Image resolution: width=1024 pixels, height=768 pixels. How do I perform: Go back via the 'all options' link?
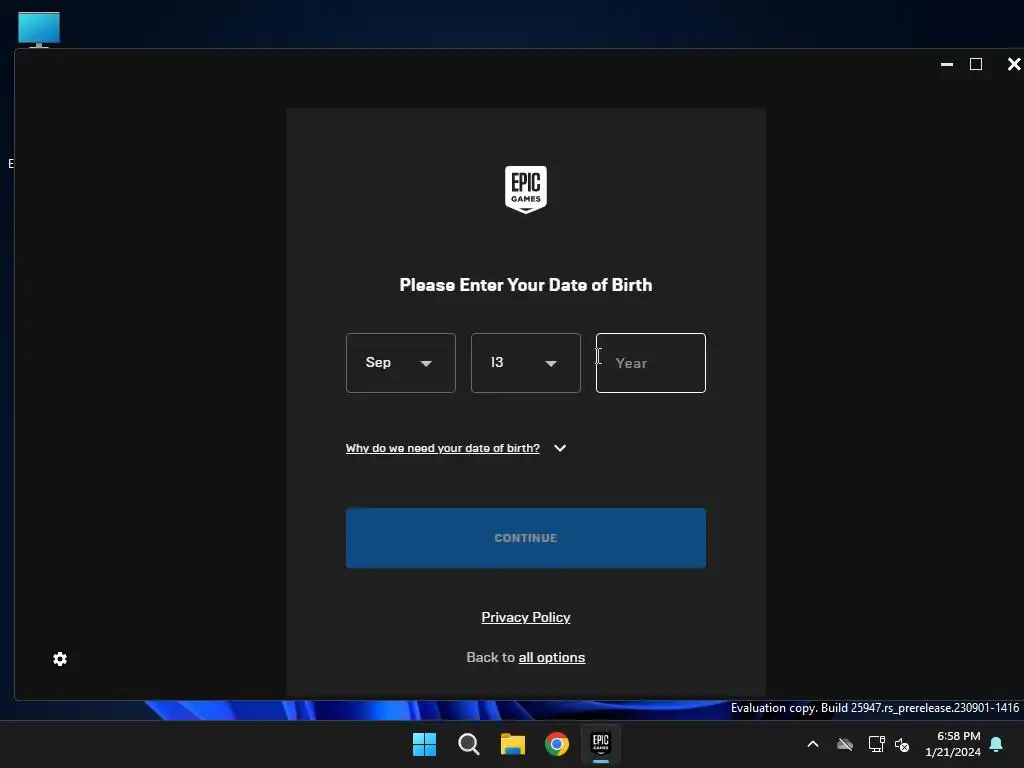pyautogui.click(x=552, y=658)
